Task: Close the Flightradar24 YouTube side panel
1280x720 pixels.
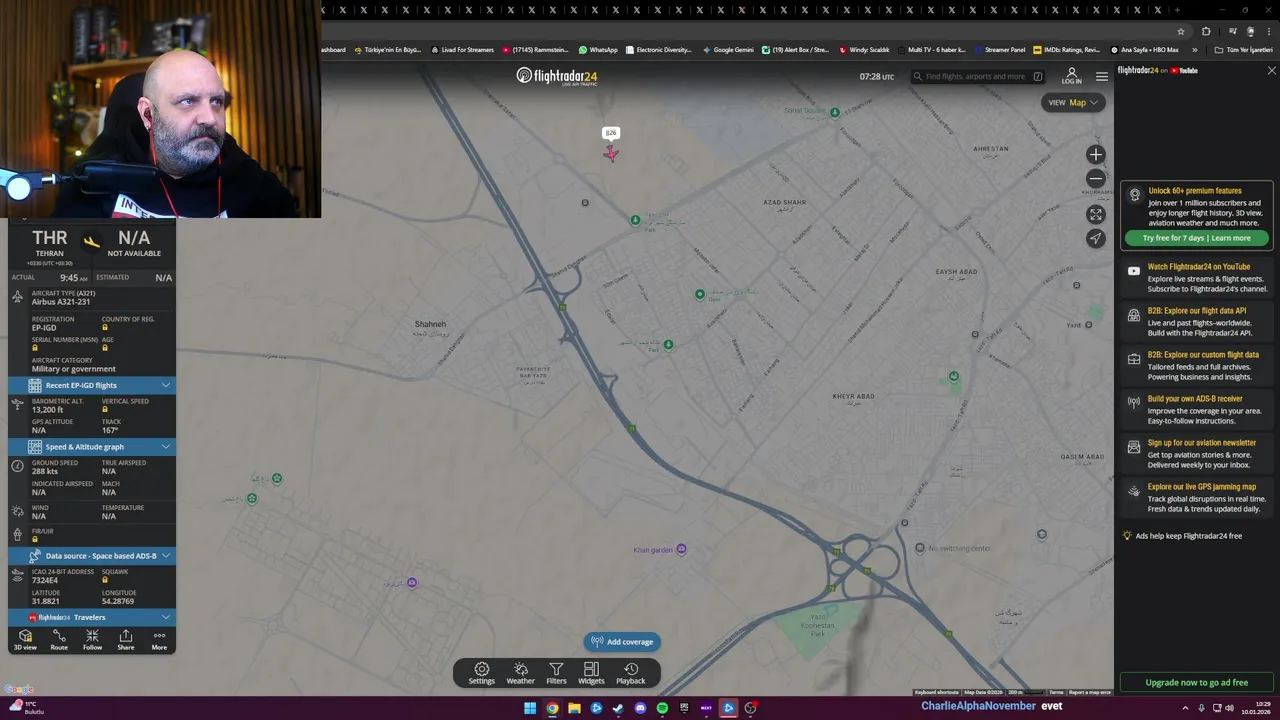Action: tap(1271, 71)
